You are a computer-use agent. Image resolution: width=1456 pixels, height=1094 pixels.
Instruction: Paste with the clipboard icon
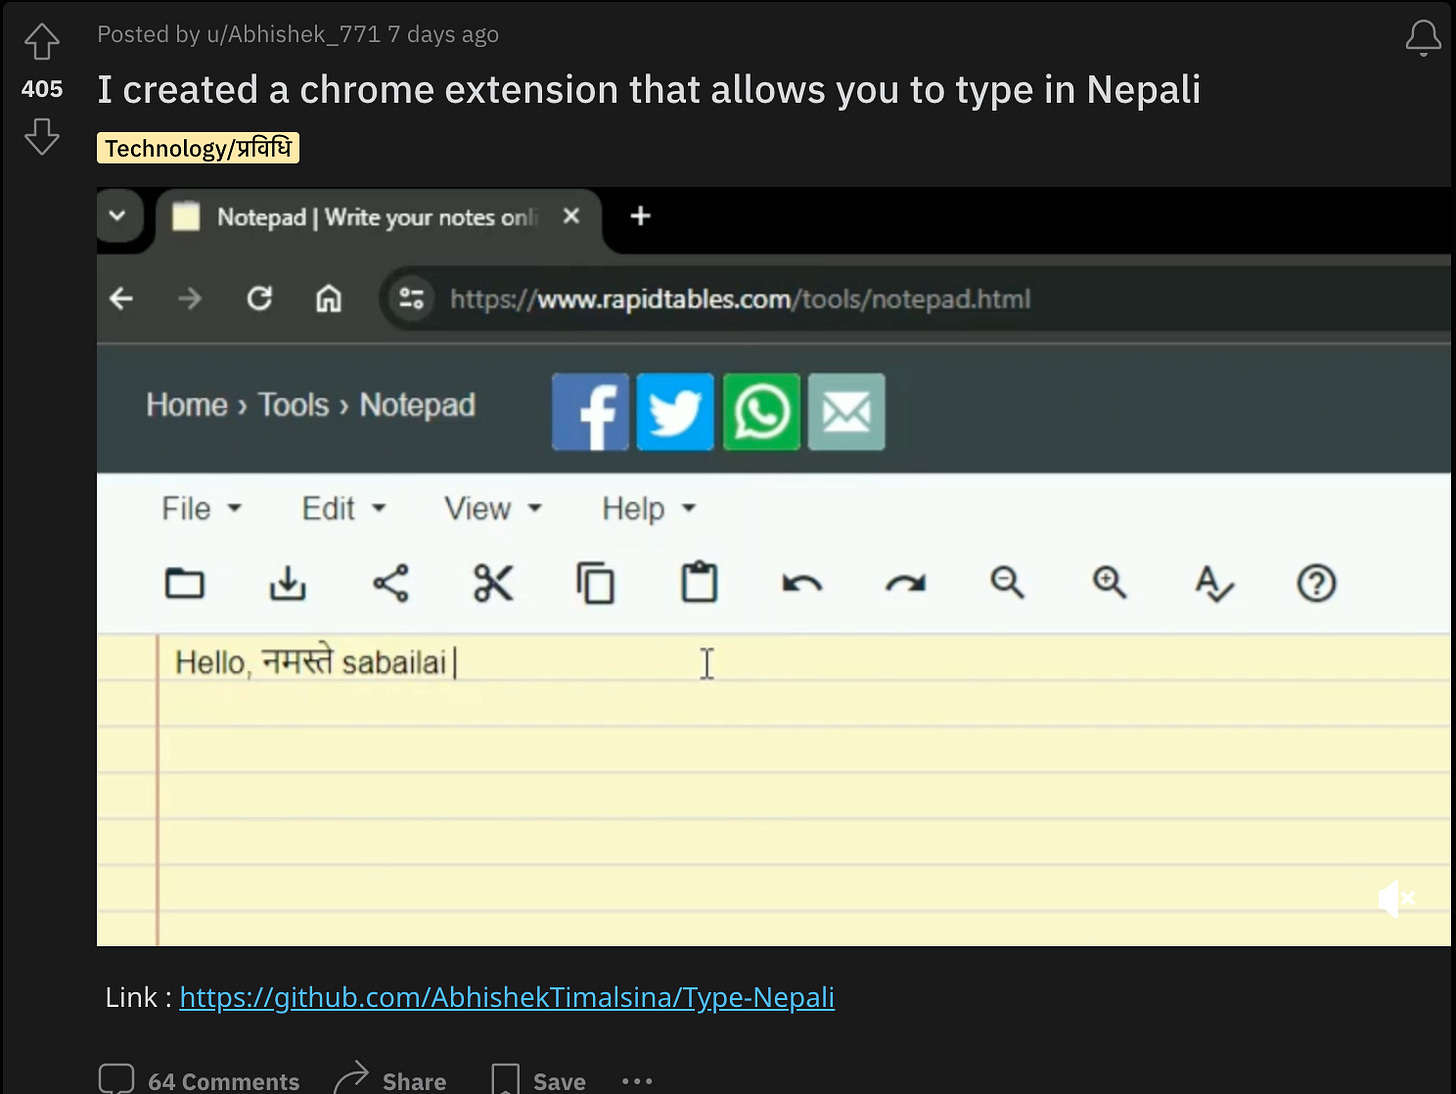(699, 583)
